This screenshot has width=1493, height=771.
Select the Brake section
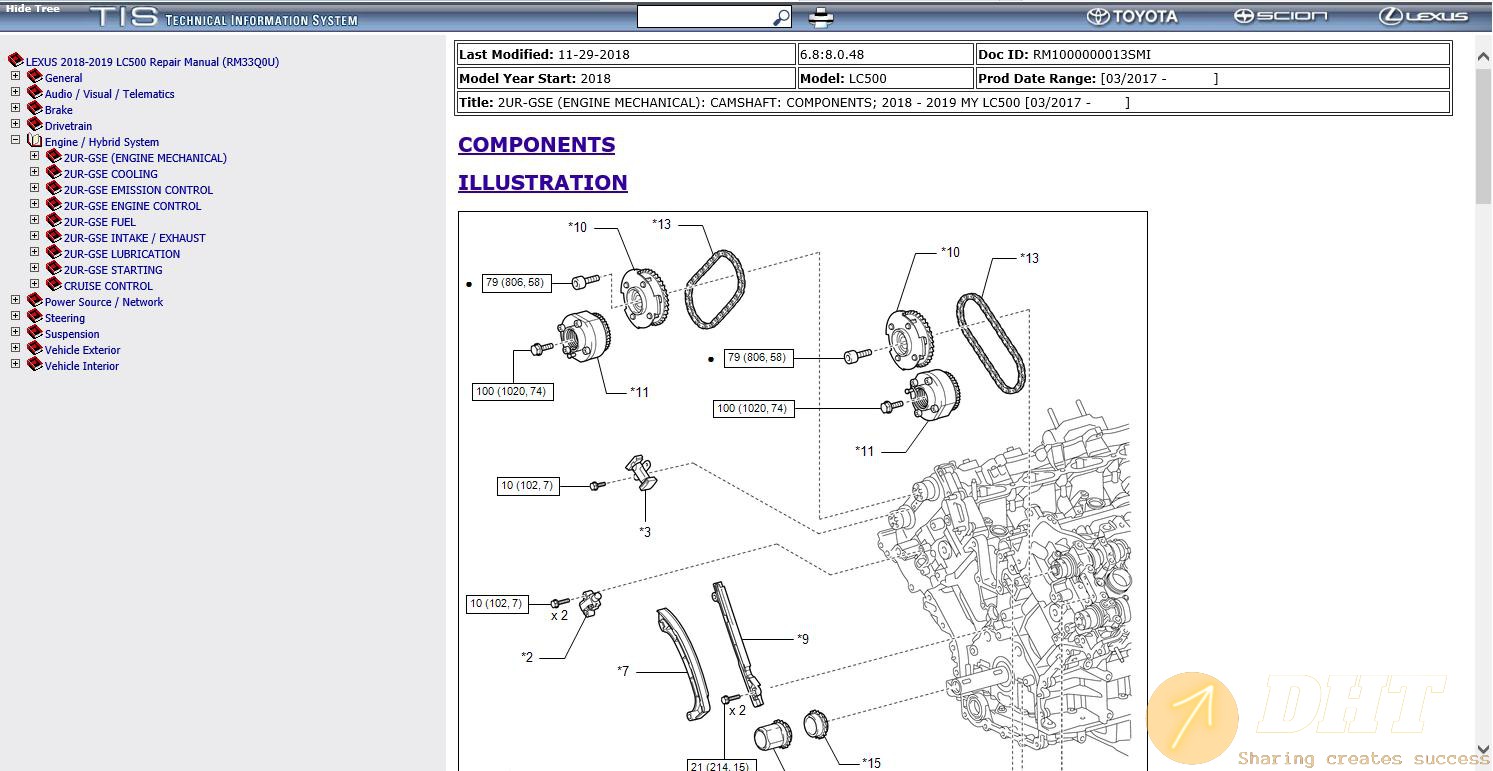(x=58, y=110)
